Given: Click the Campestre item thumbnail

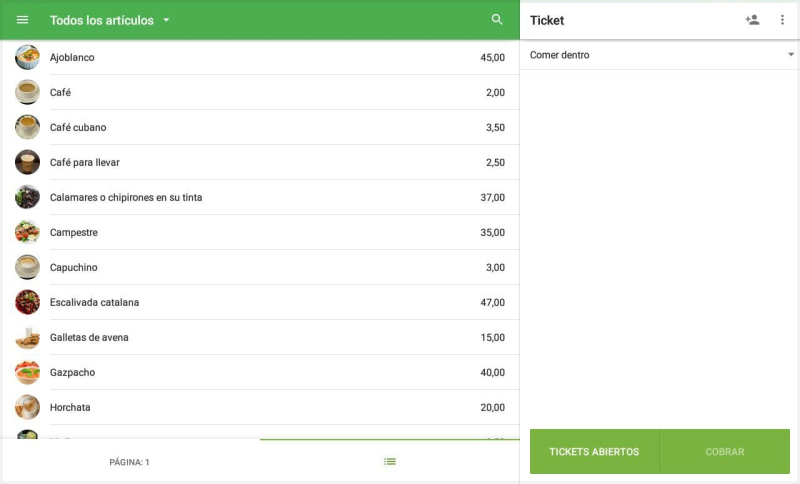Looking at the screenshot, I should pos(28,232).
